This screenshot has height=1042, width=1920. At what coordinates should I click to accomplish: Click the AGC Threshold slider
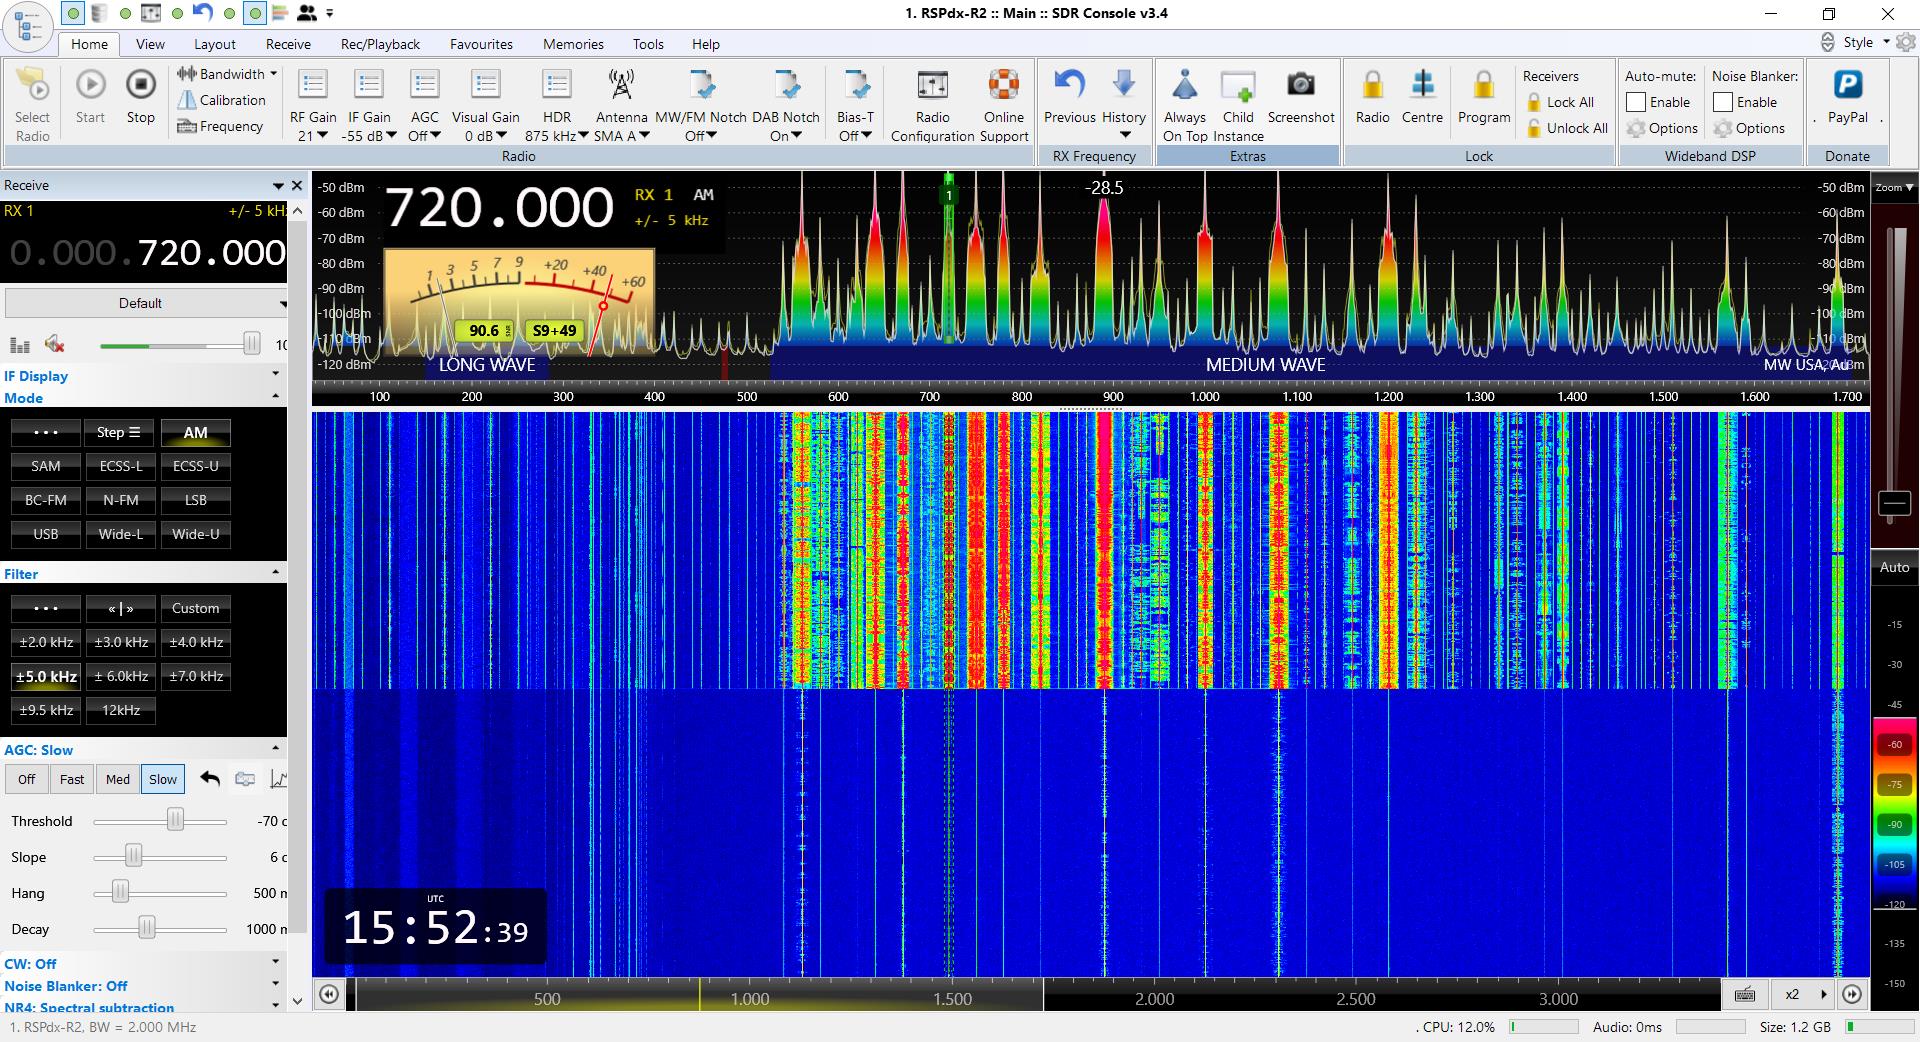click(175, 821)
